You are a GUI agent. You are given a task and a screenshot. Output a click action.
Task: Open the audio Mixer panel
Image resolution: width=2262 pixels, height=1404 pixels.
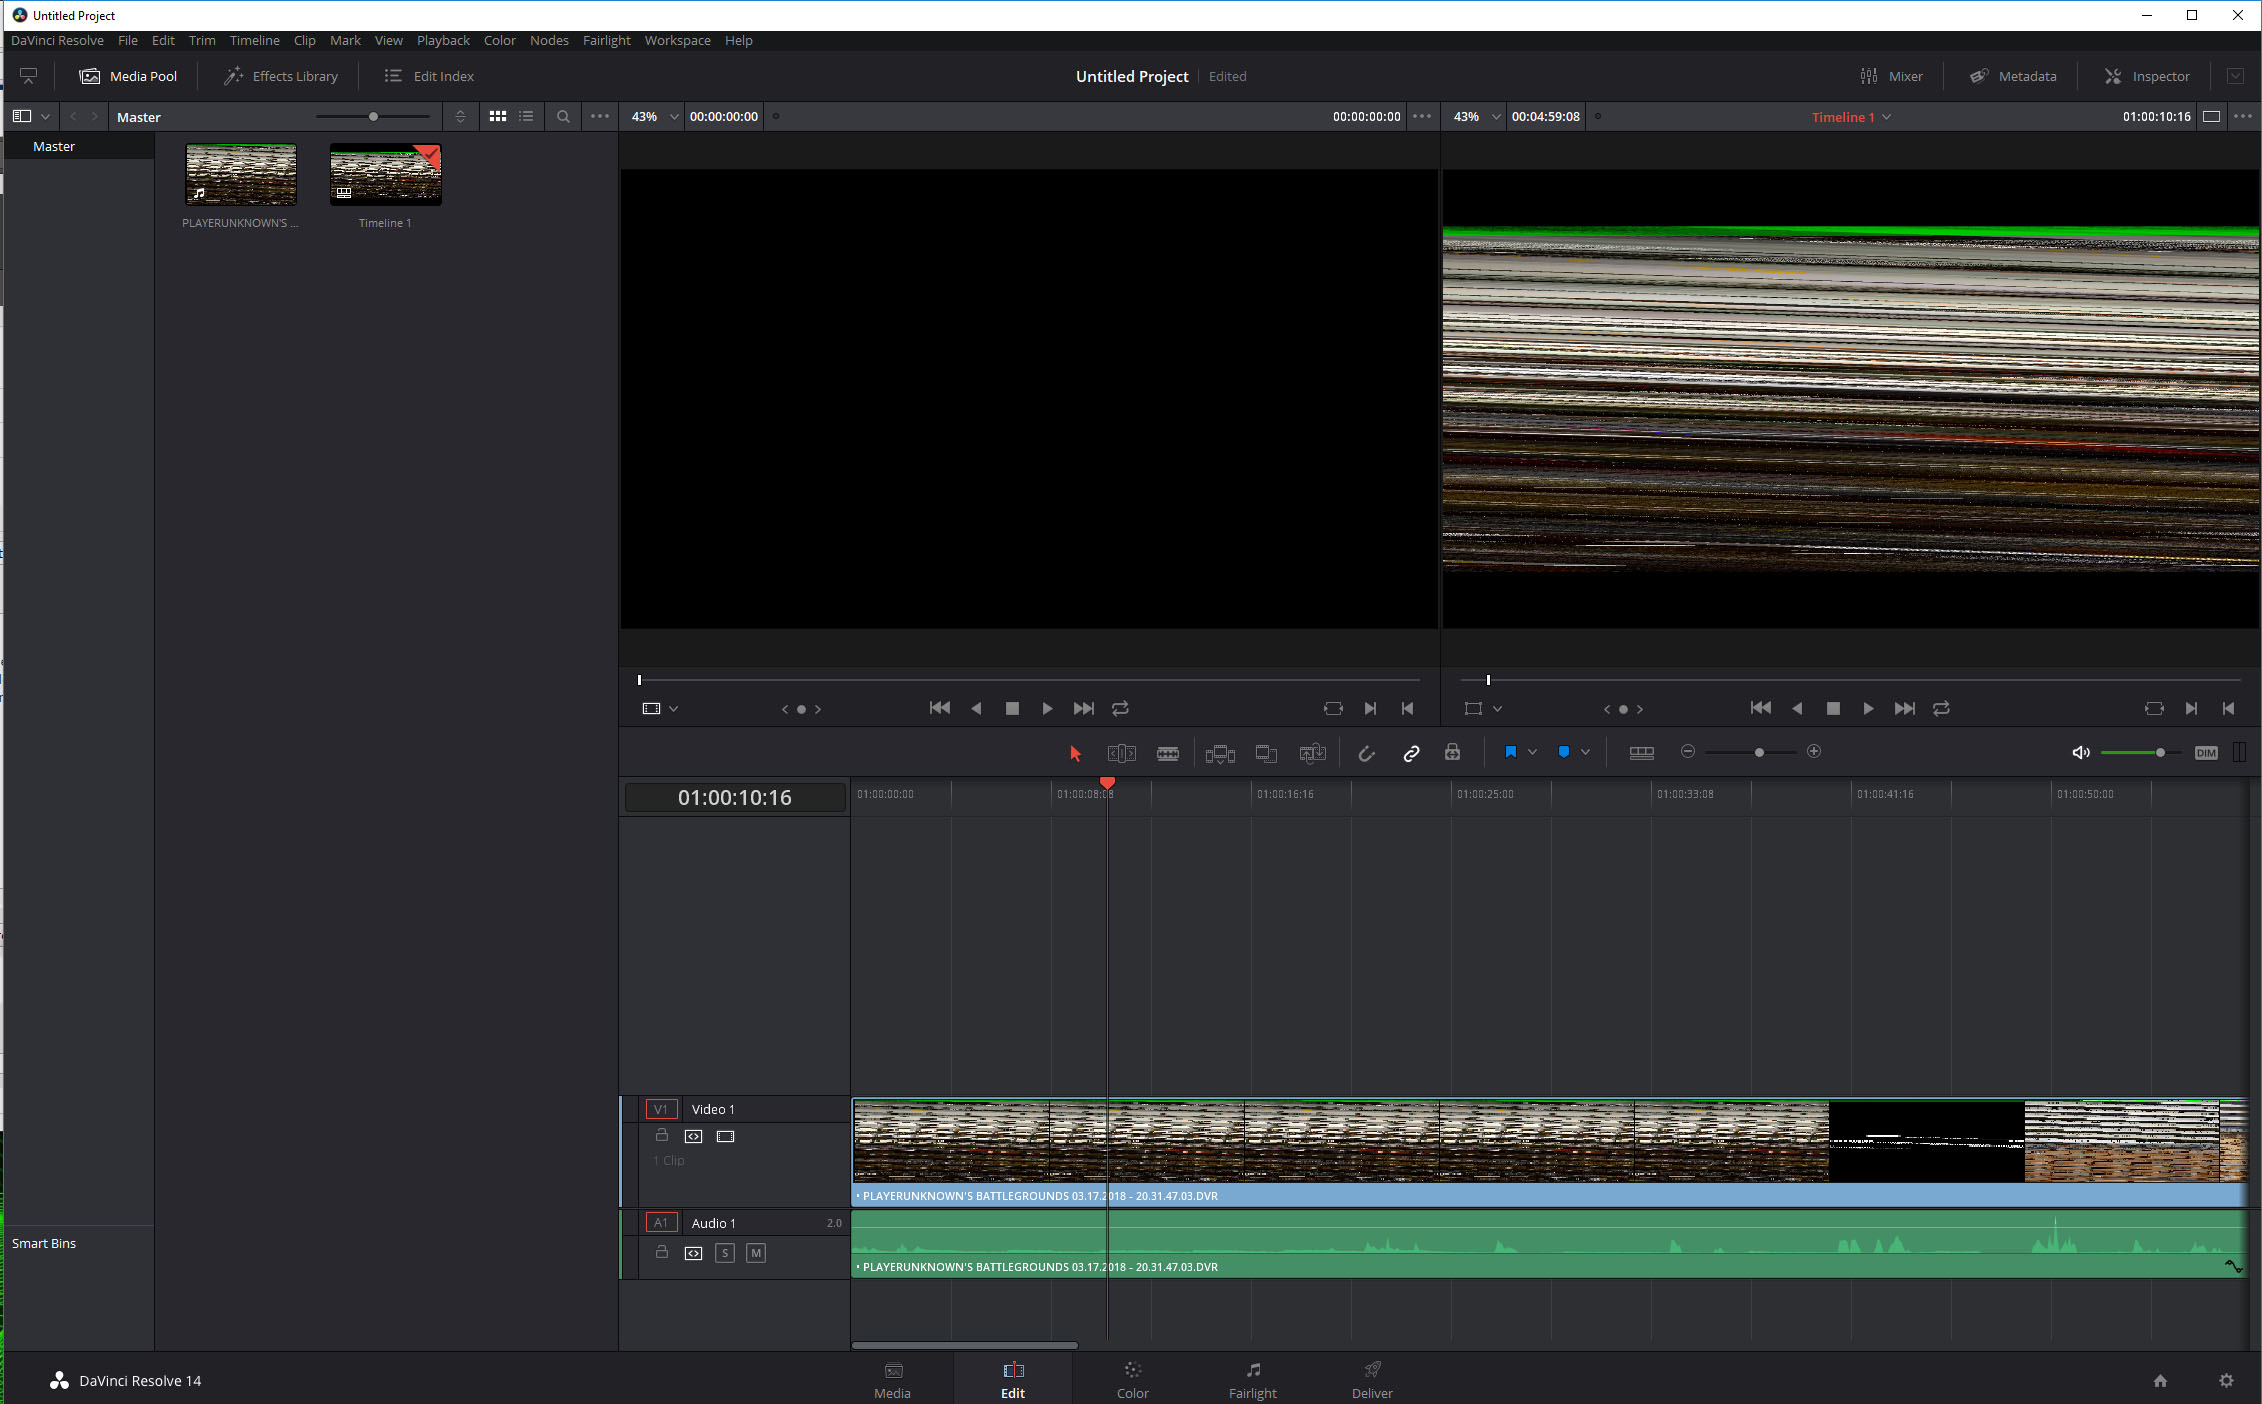pyautogui.click(x=1891, y=76)
